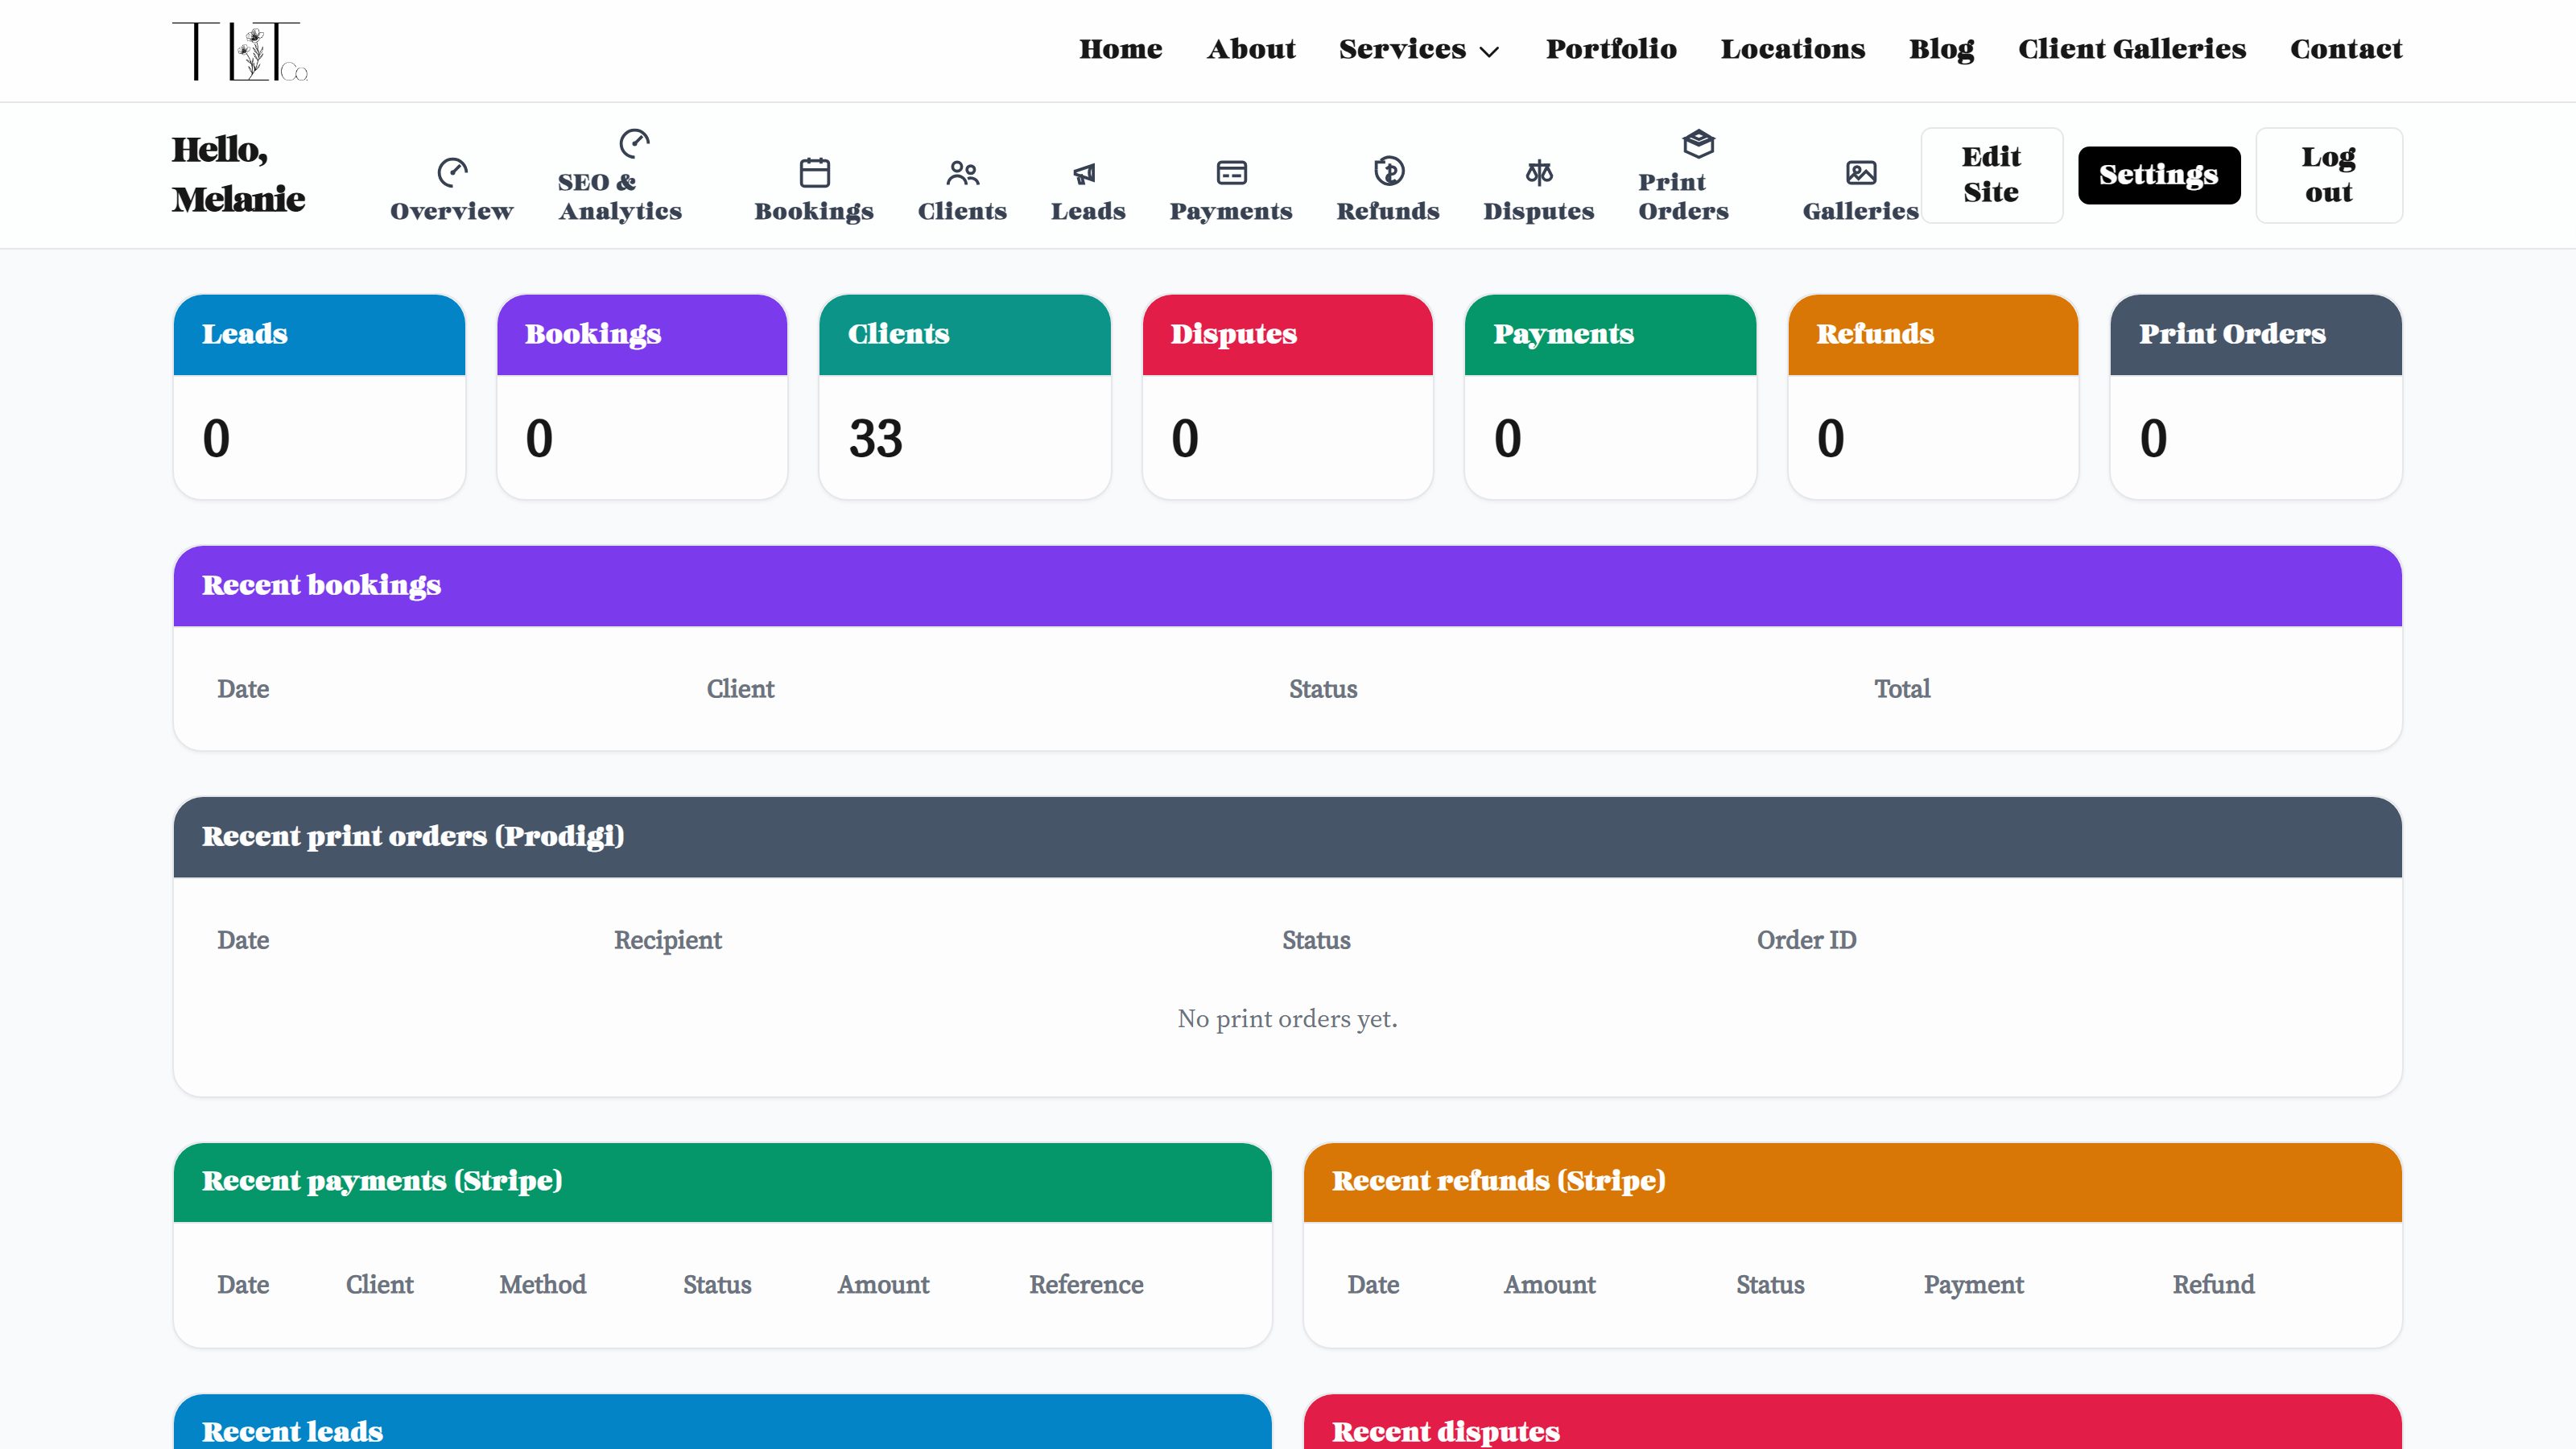
Task: Open Payments credit card icon
Action: 1231,172
